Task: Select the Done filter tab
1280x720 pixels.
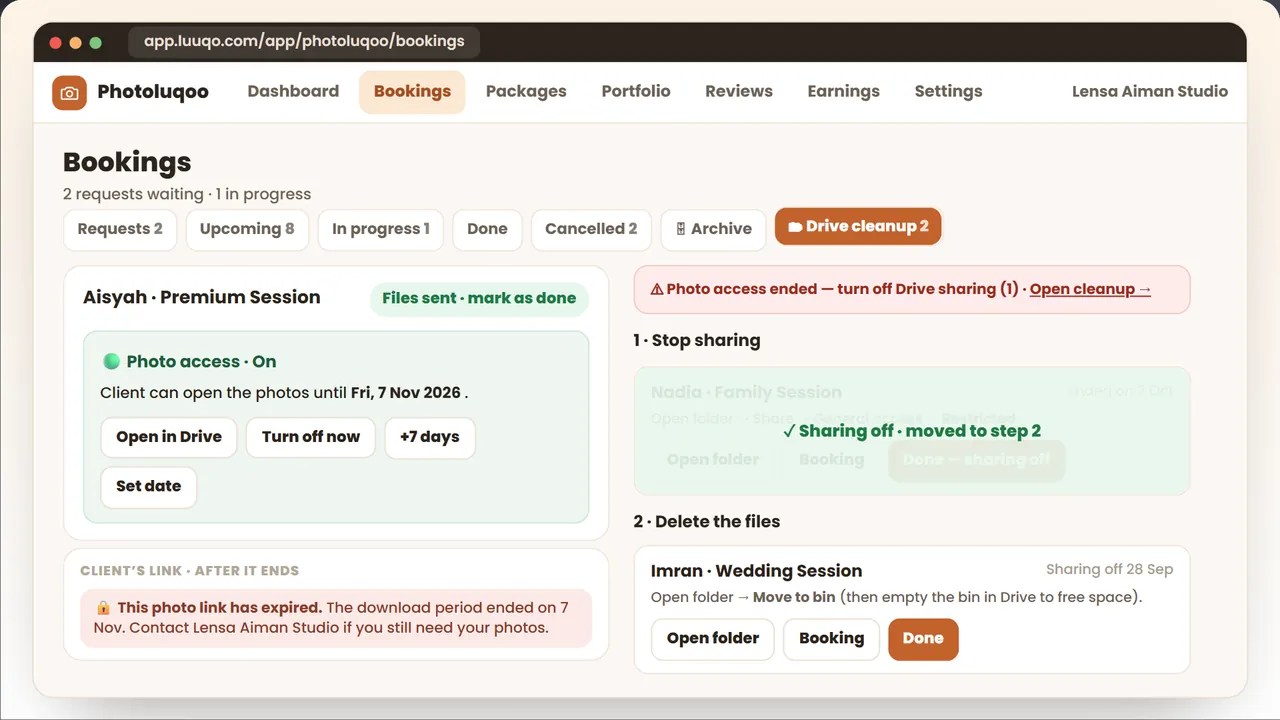Action: point(487,229)
